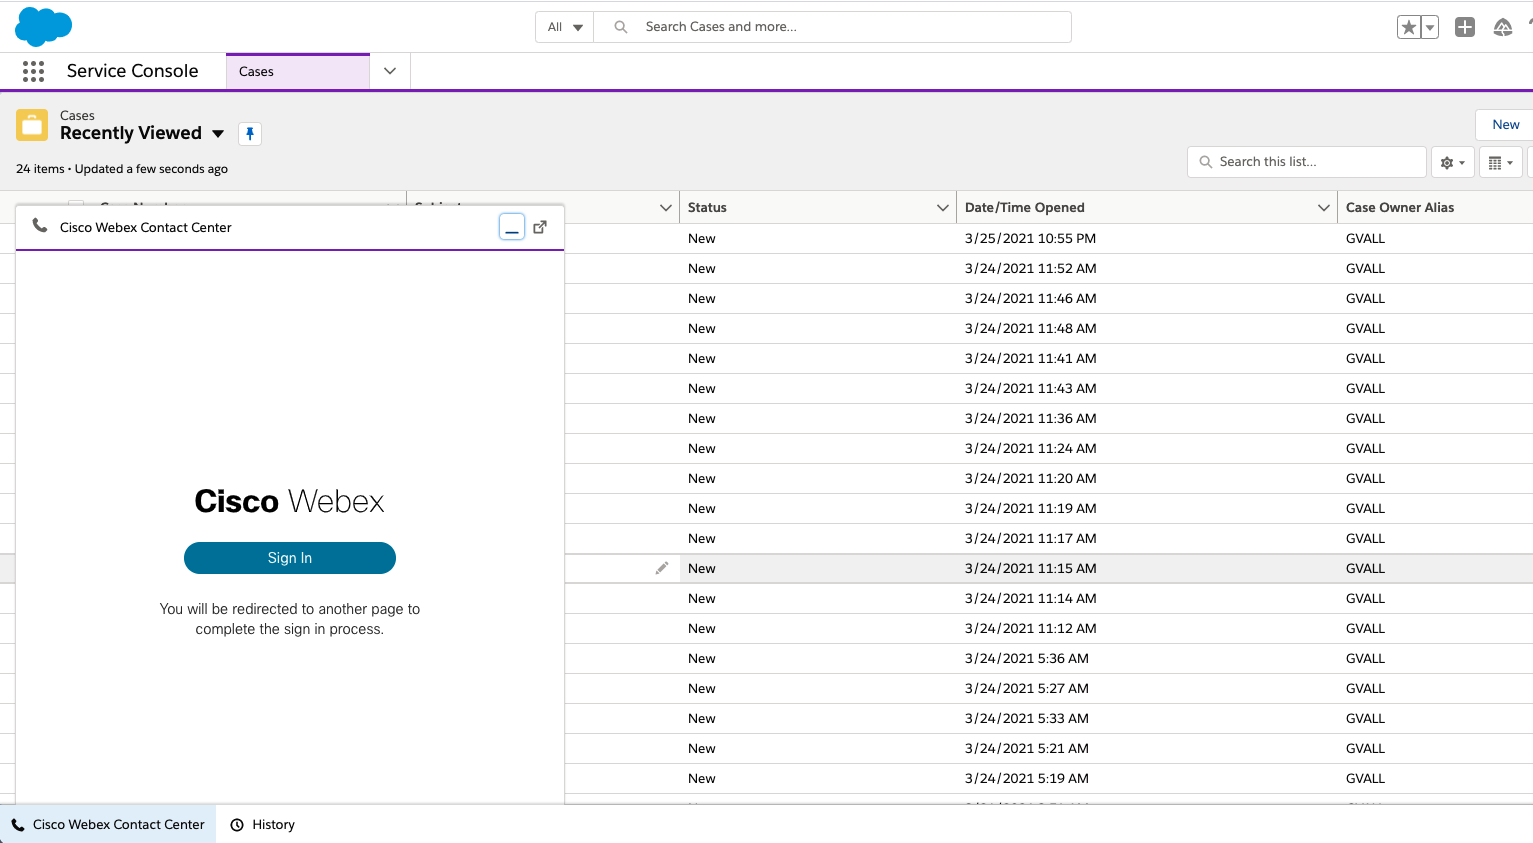Image resolution: width=1533 pixels, height=843 pixels.
Task: Click the 3/24/2021 11:20 AM date cell
Action: 1030,479
